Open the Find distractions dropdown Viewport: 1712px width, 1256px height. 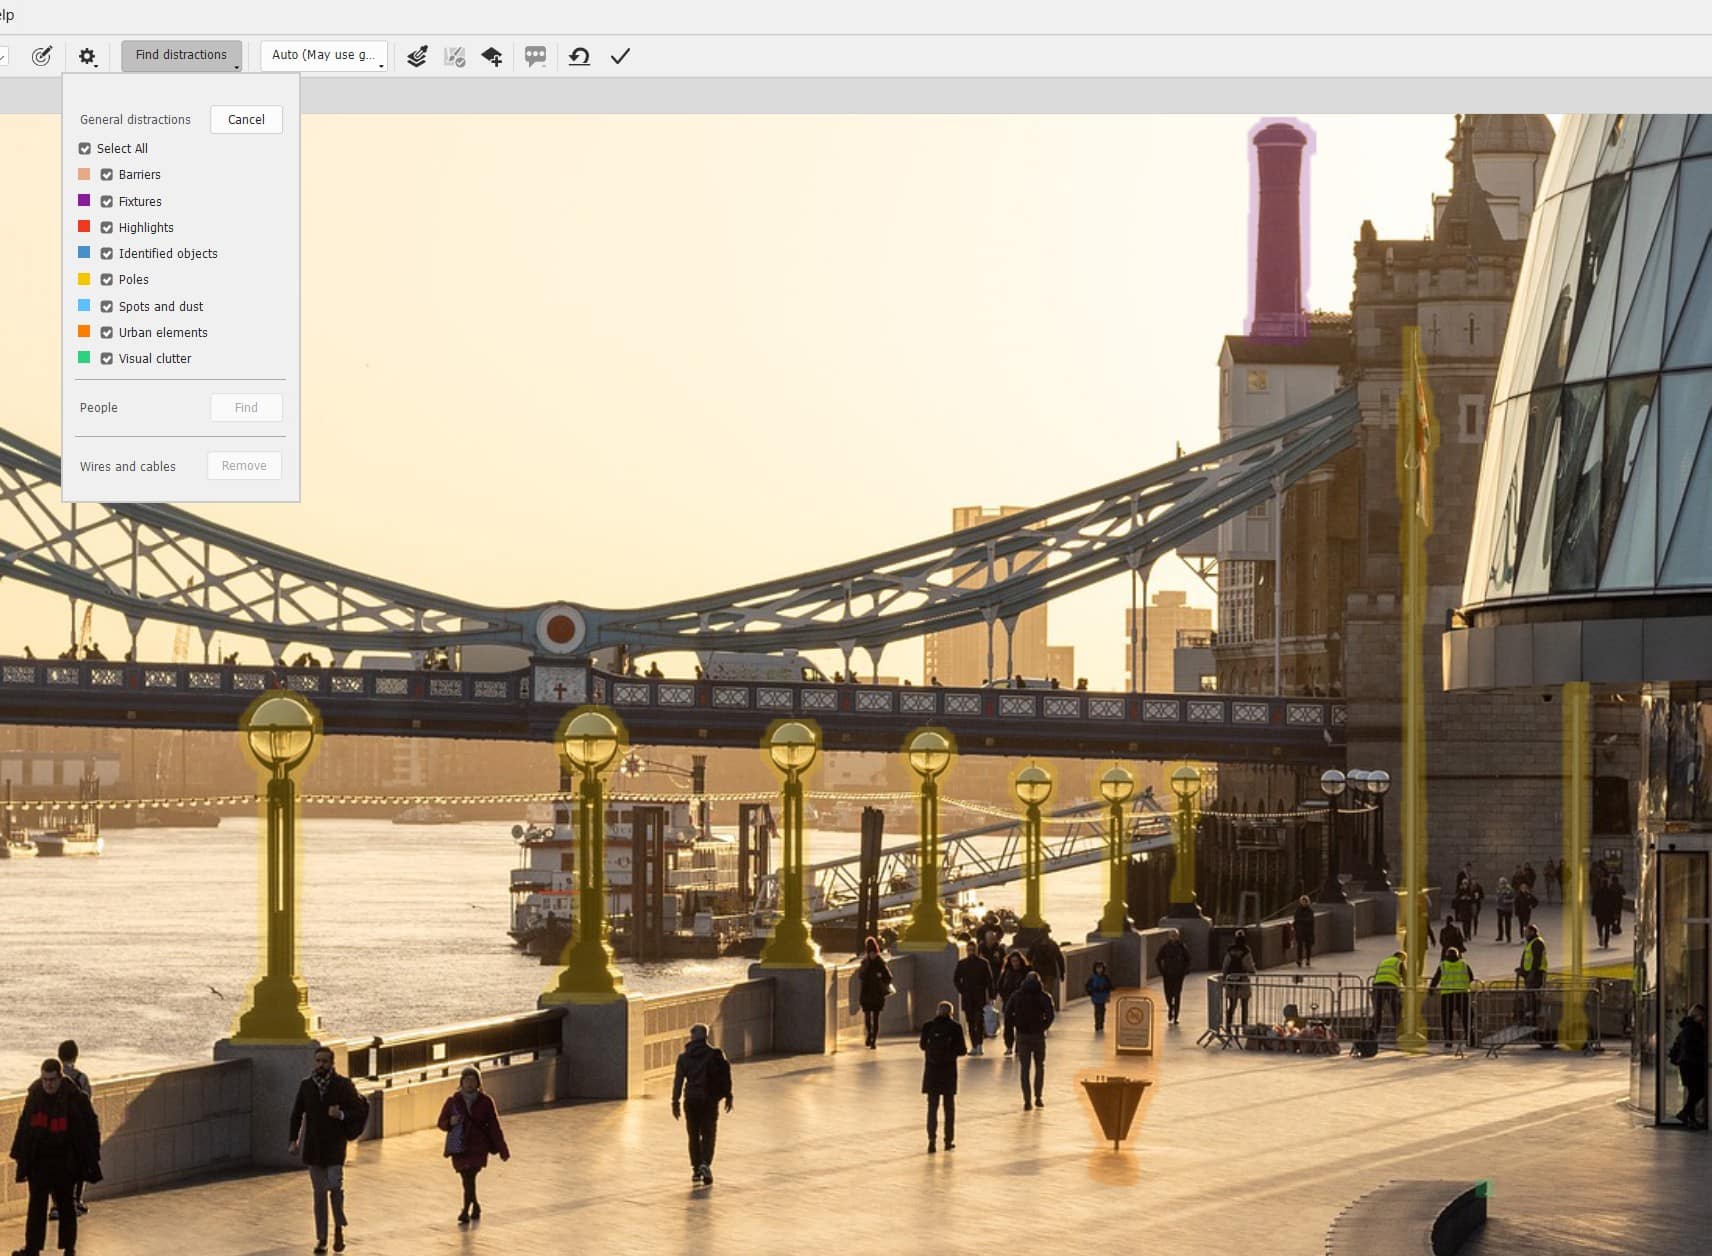(x=181, y=55)
